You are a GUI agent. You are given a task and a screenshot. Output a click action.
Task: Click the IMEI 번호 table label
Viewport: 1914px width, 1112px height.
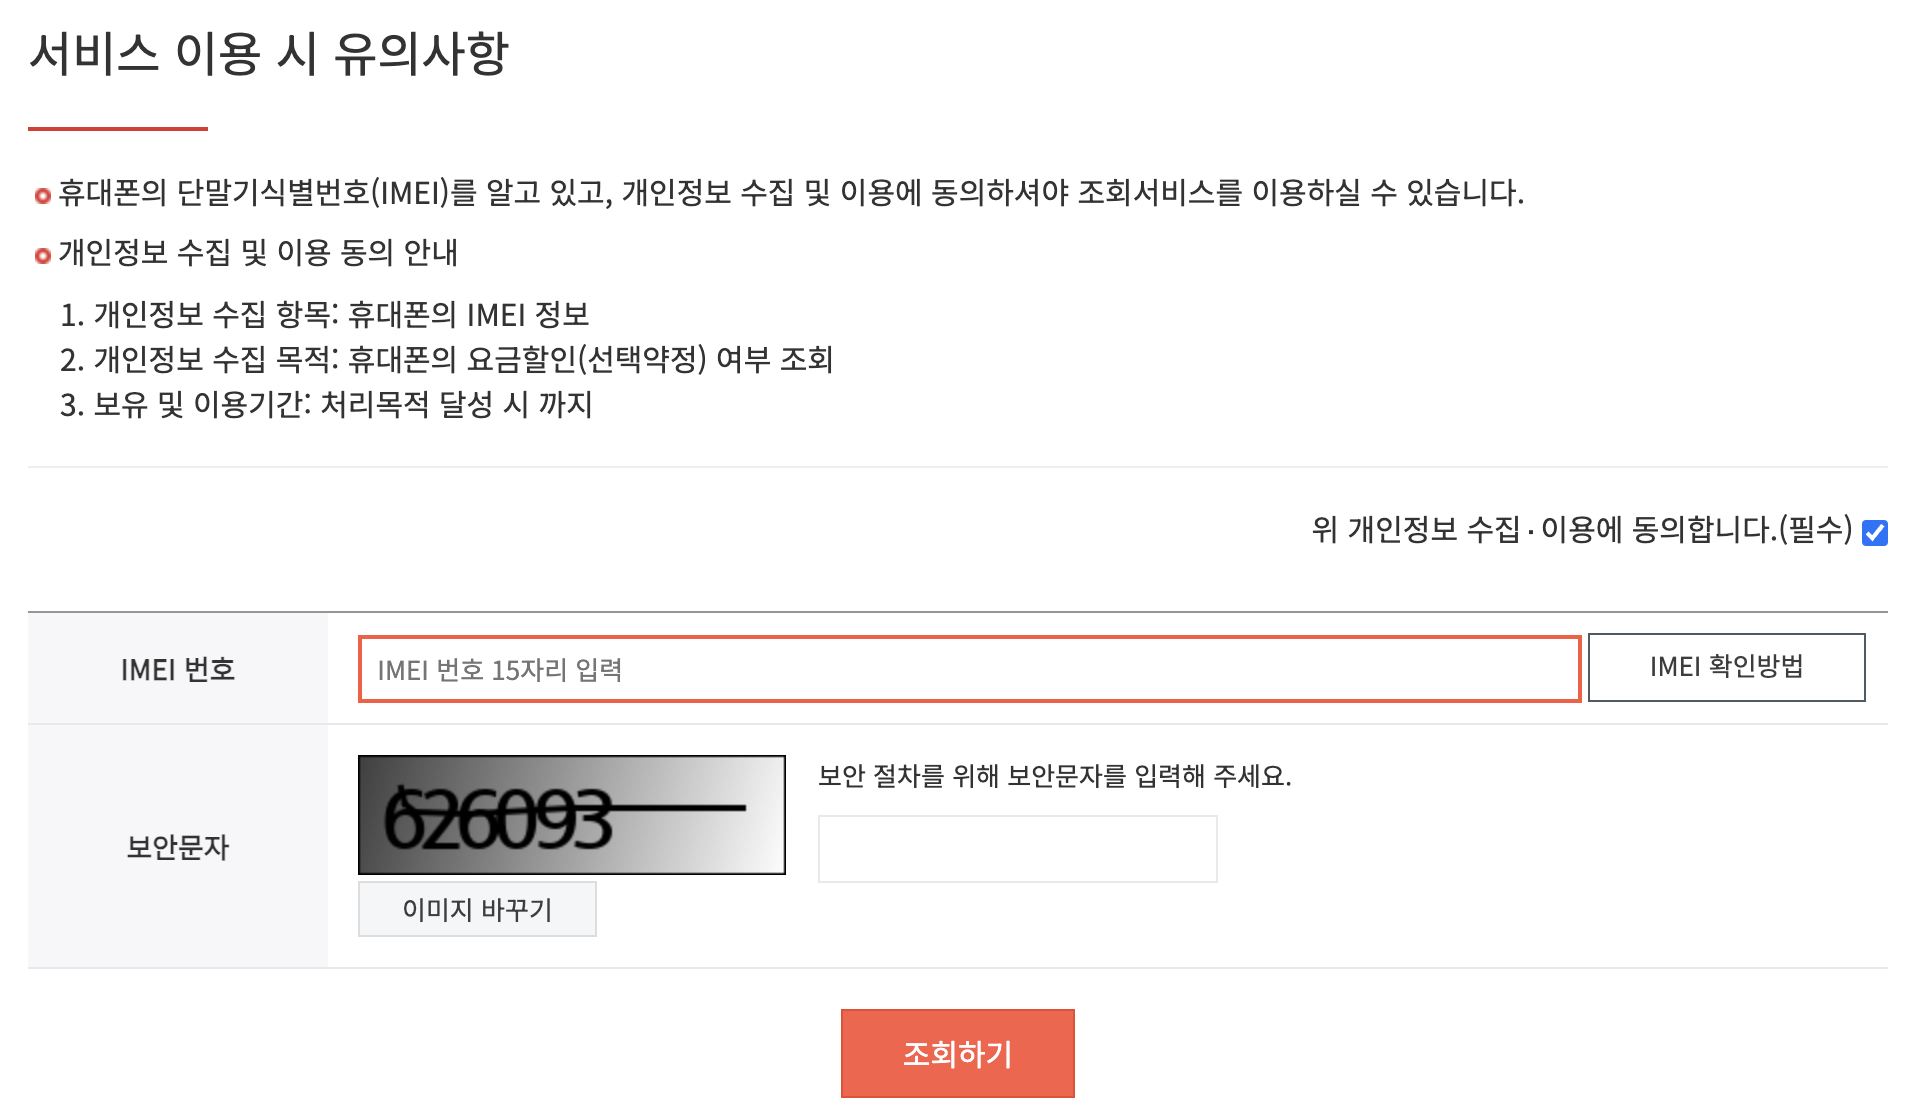177,670
